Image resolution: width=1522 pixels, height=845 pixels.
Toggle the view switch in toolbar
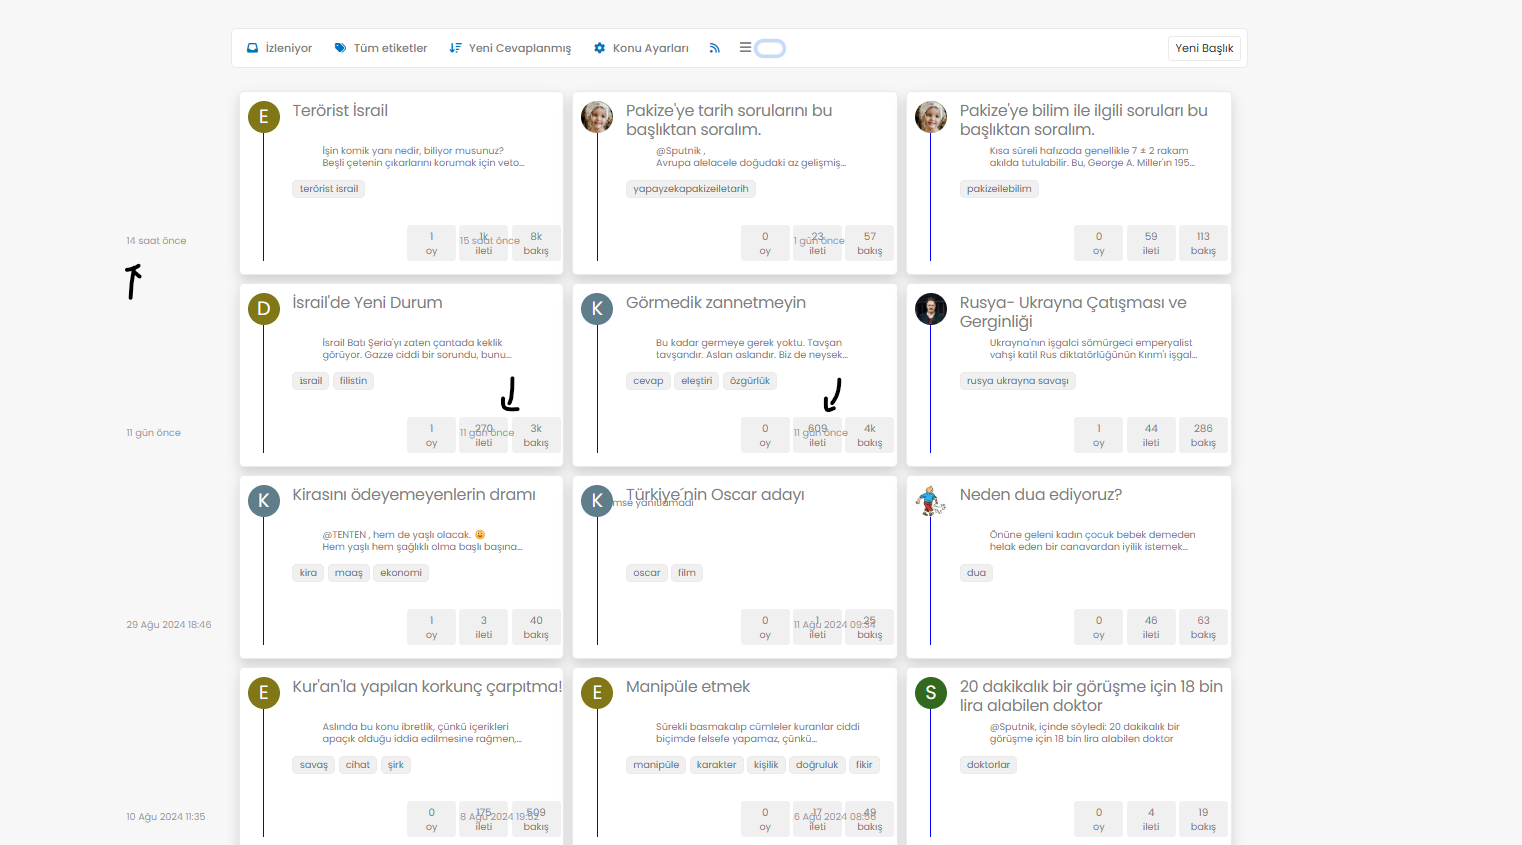point(770,48)
